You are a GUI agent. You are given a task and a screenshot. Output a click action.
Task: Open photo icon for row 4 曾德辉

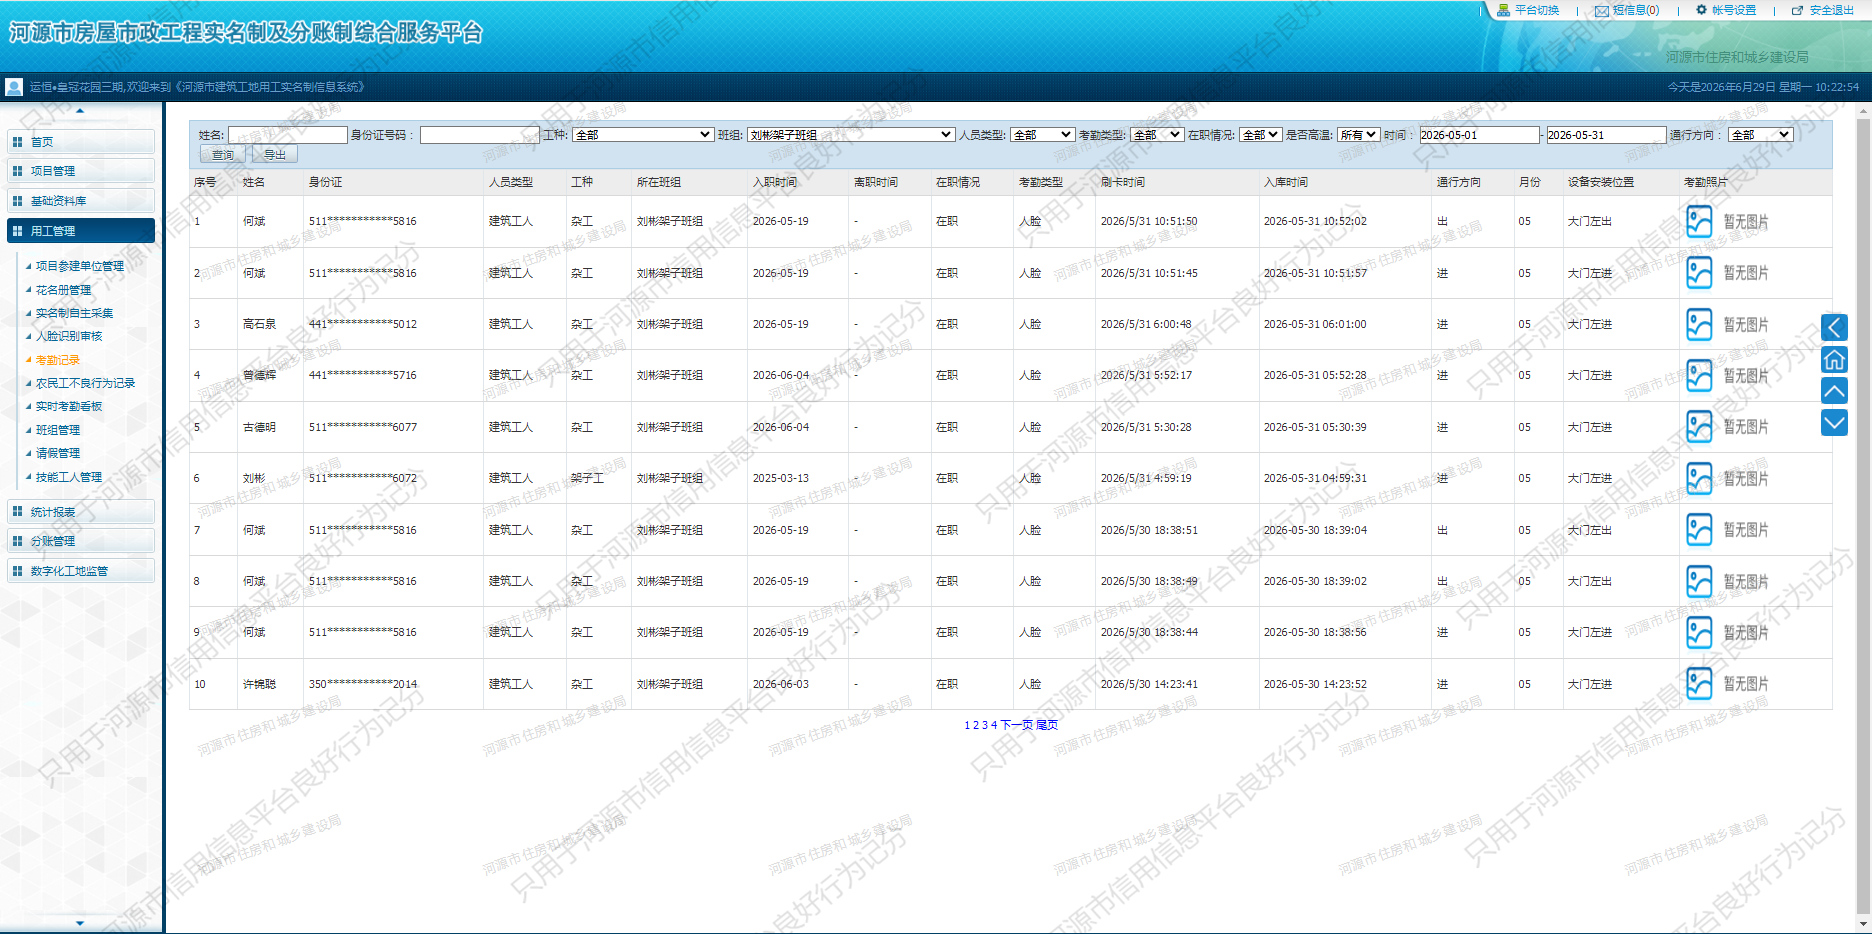click(1699, 375)
